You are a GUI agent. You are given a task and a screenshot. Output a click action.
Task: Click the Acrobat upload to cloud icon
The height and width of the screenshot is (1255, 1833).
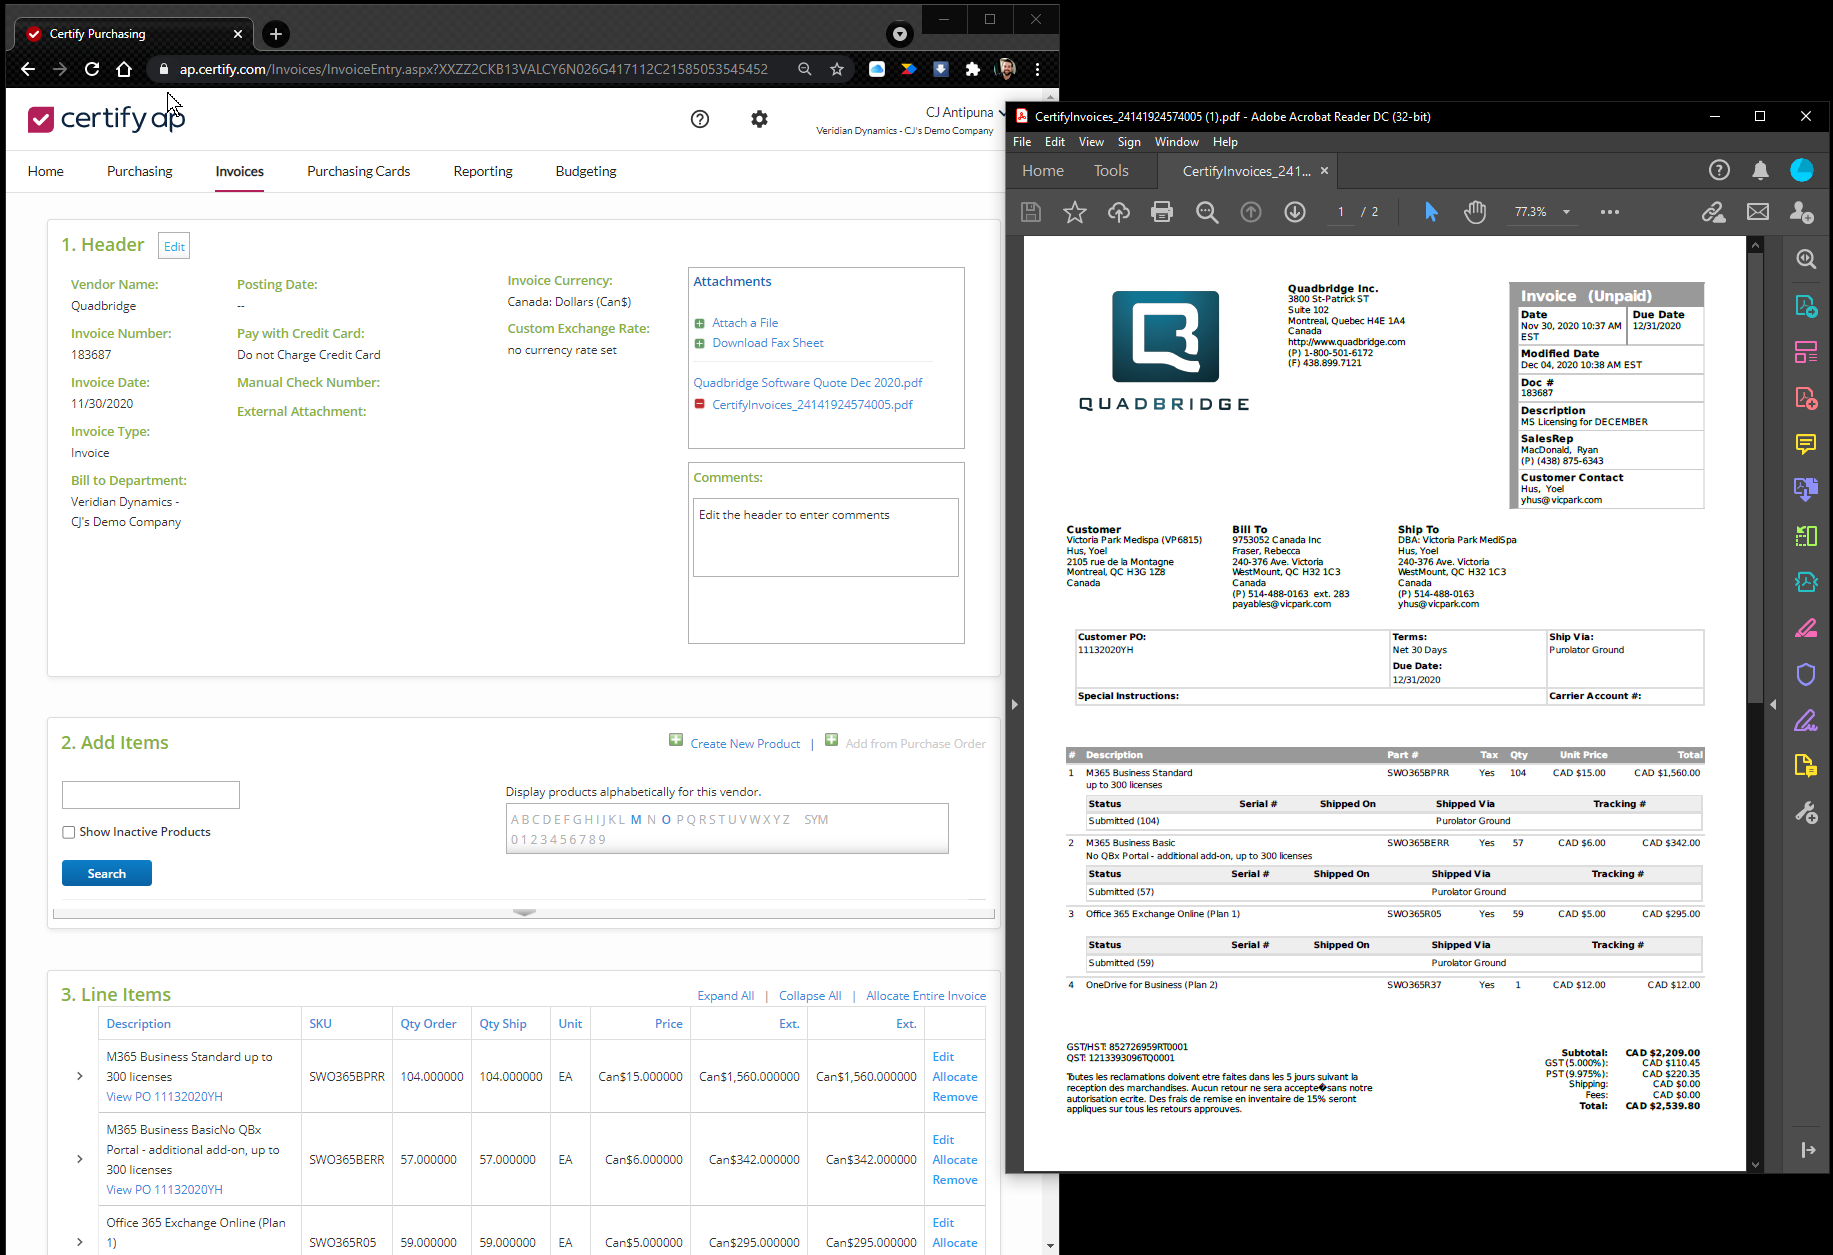coord(1119,212)
